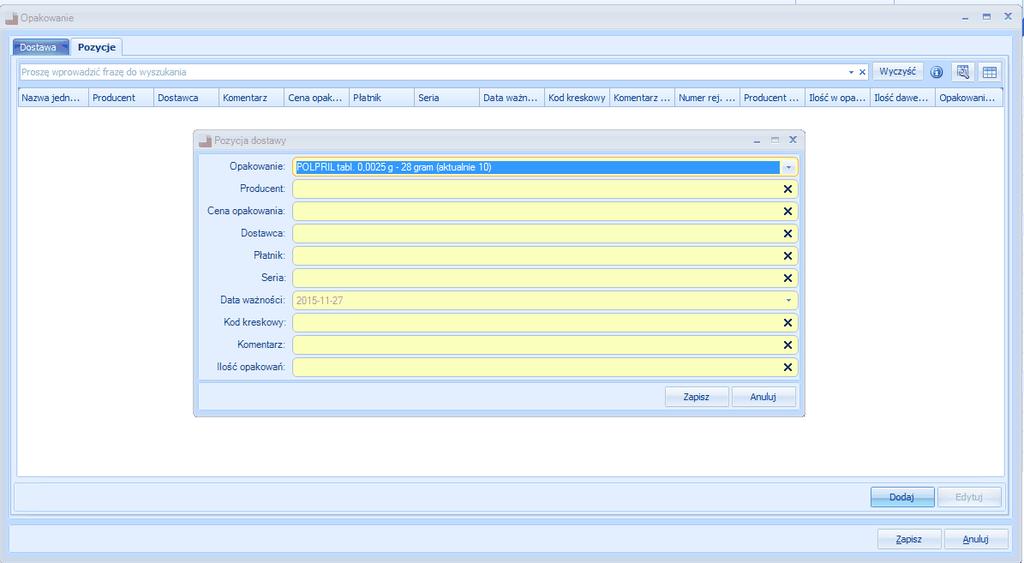Sort by the Kod kreskowy column header
This screenshot has height=563, width=1024.
[x=577, y=97]
